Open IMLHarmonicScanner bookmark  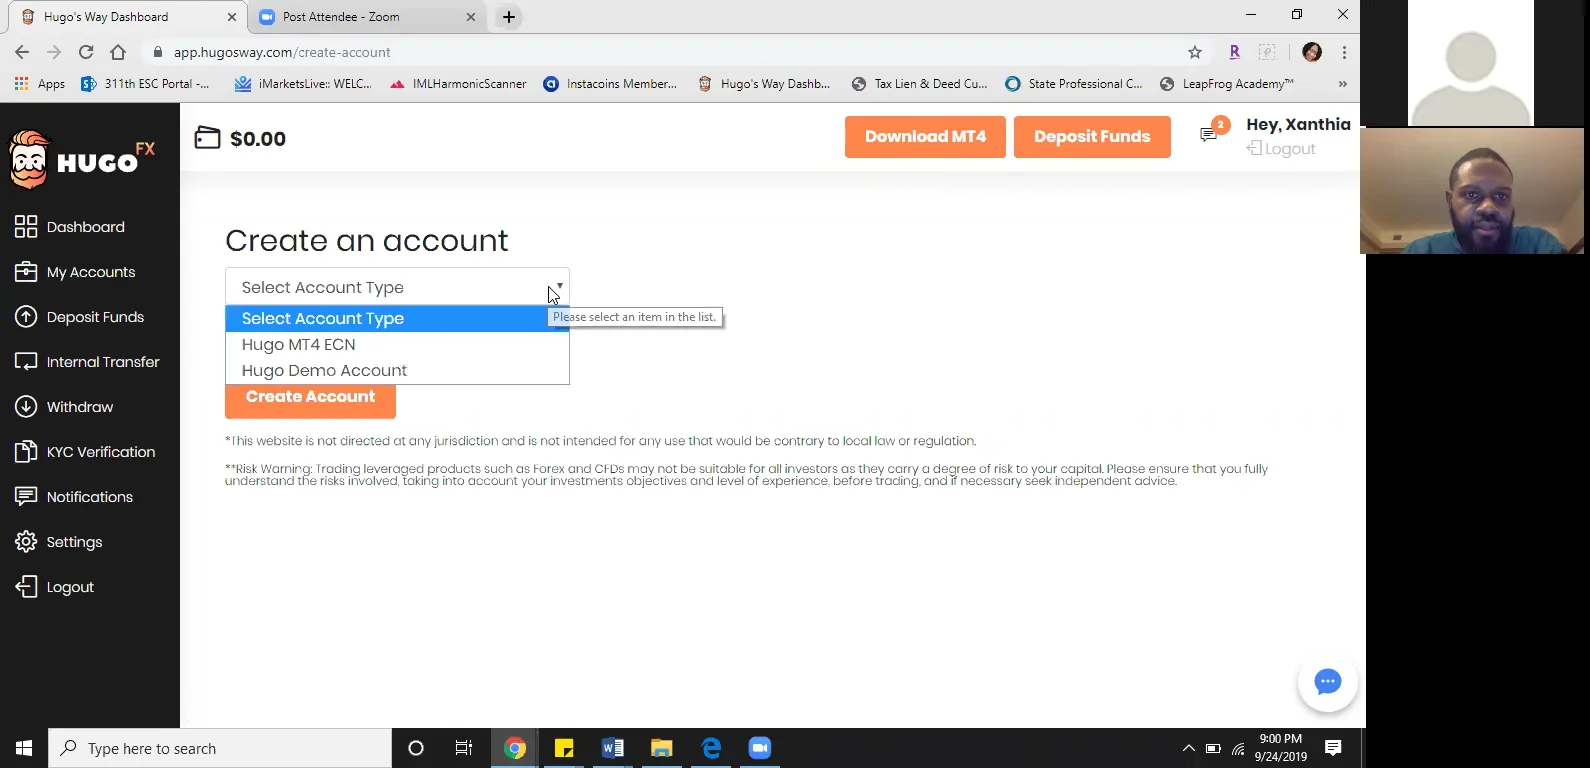458,84
